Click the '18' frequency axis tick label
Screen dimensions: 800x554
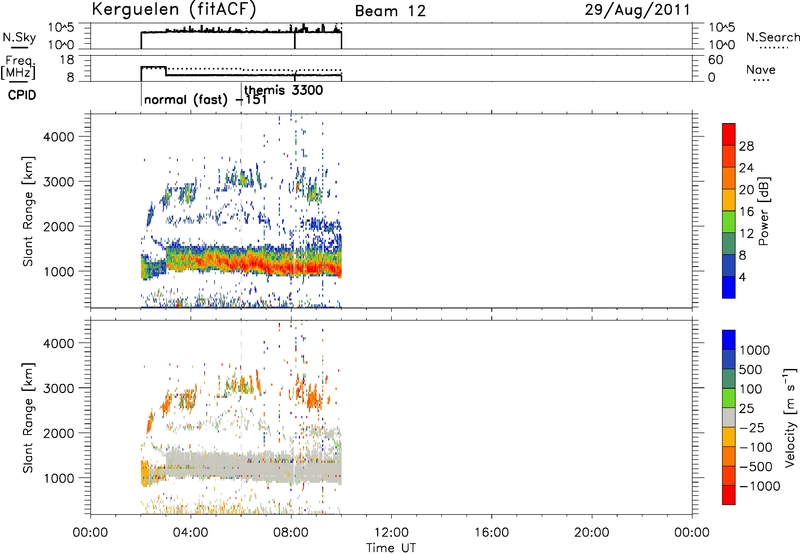(67, 59)
